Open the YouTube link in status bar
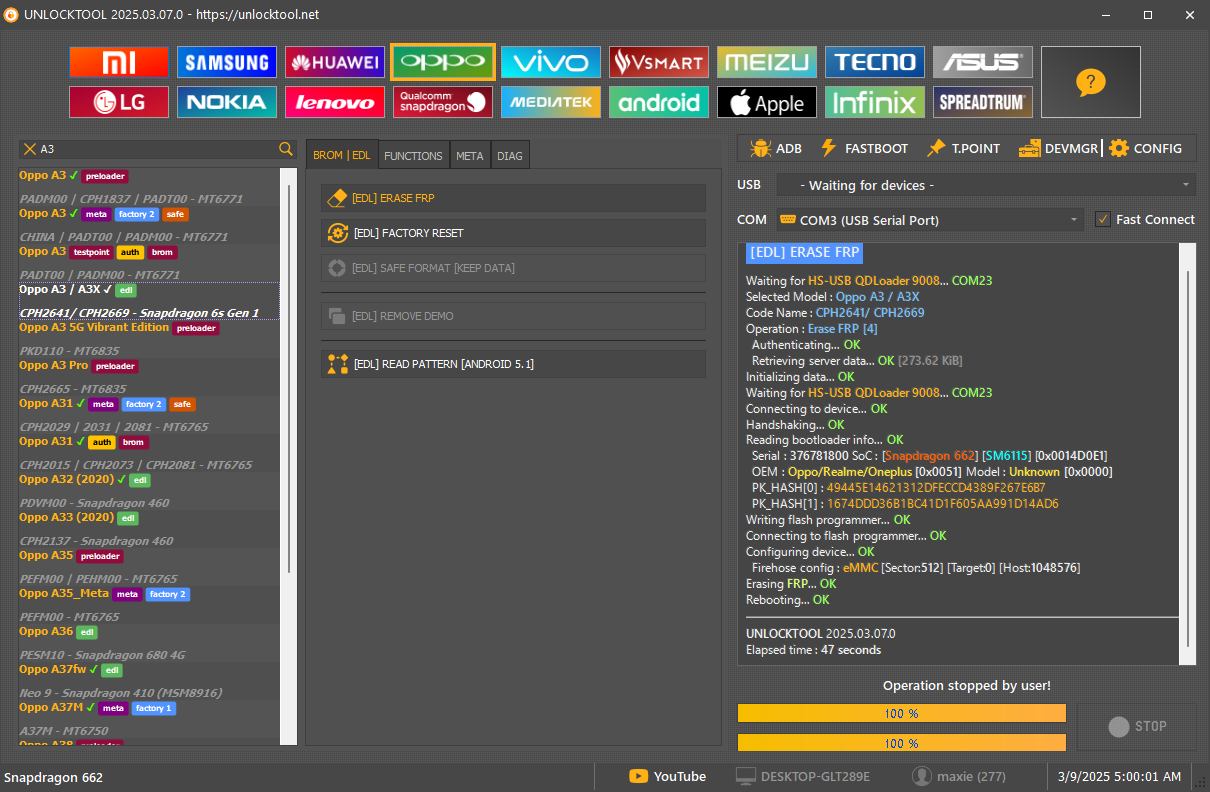This screenshot has height=792, width=1210. tap(667, 776)
